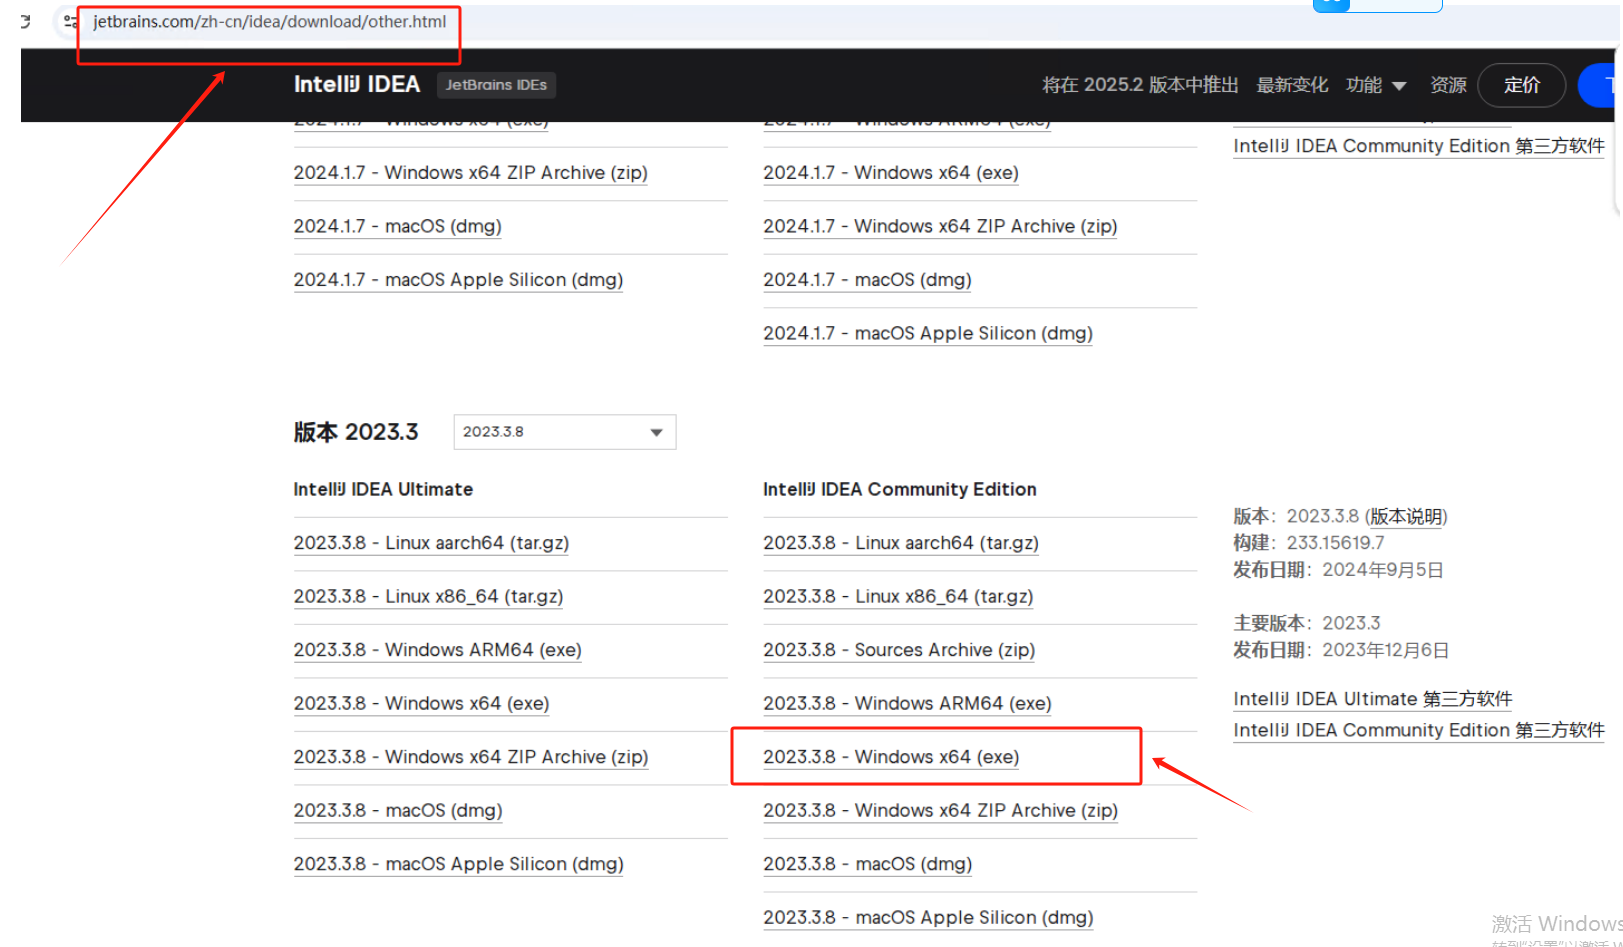Image resolution: width=1623 pixels, height=947 pixels.
Task: Open IntelliJ IDEA Ultimate 第三方软件 link
Action: click(x=1372, y=699)
